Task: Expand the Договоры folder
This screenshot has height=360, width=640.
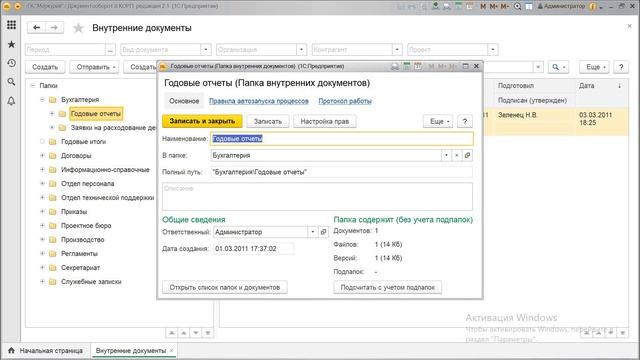Action: 42,156
